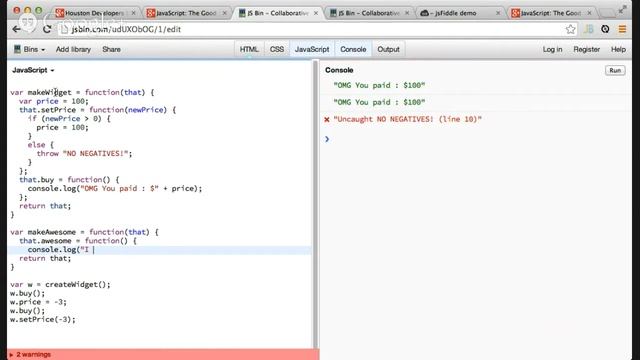
Task: Click the 'Console' panel heading
Action: [x=339, y=70]
